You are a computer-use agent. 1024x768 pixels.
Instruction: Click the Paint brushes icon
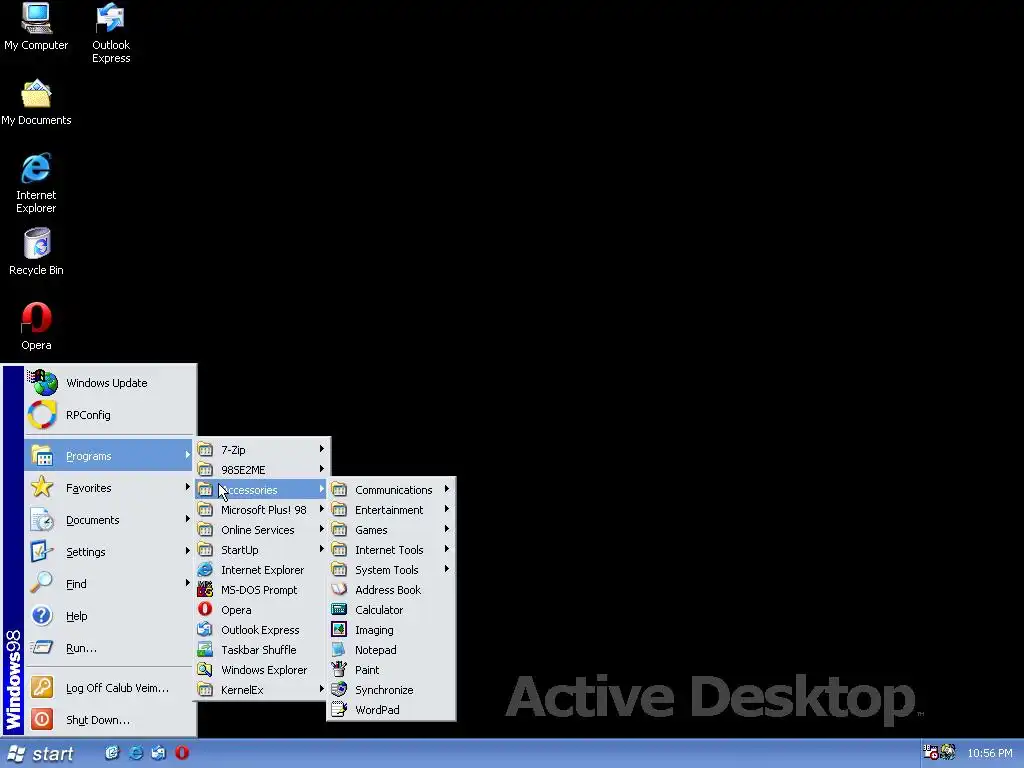(x=339, y=669)
